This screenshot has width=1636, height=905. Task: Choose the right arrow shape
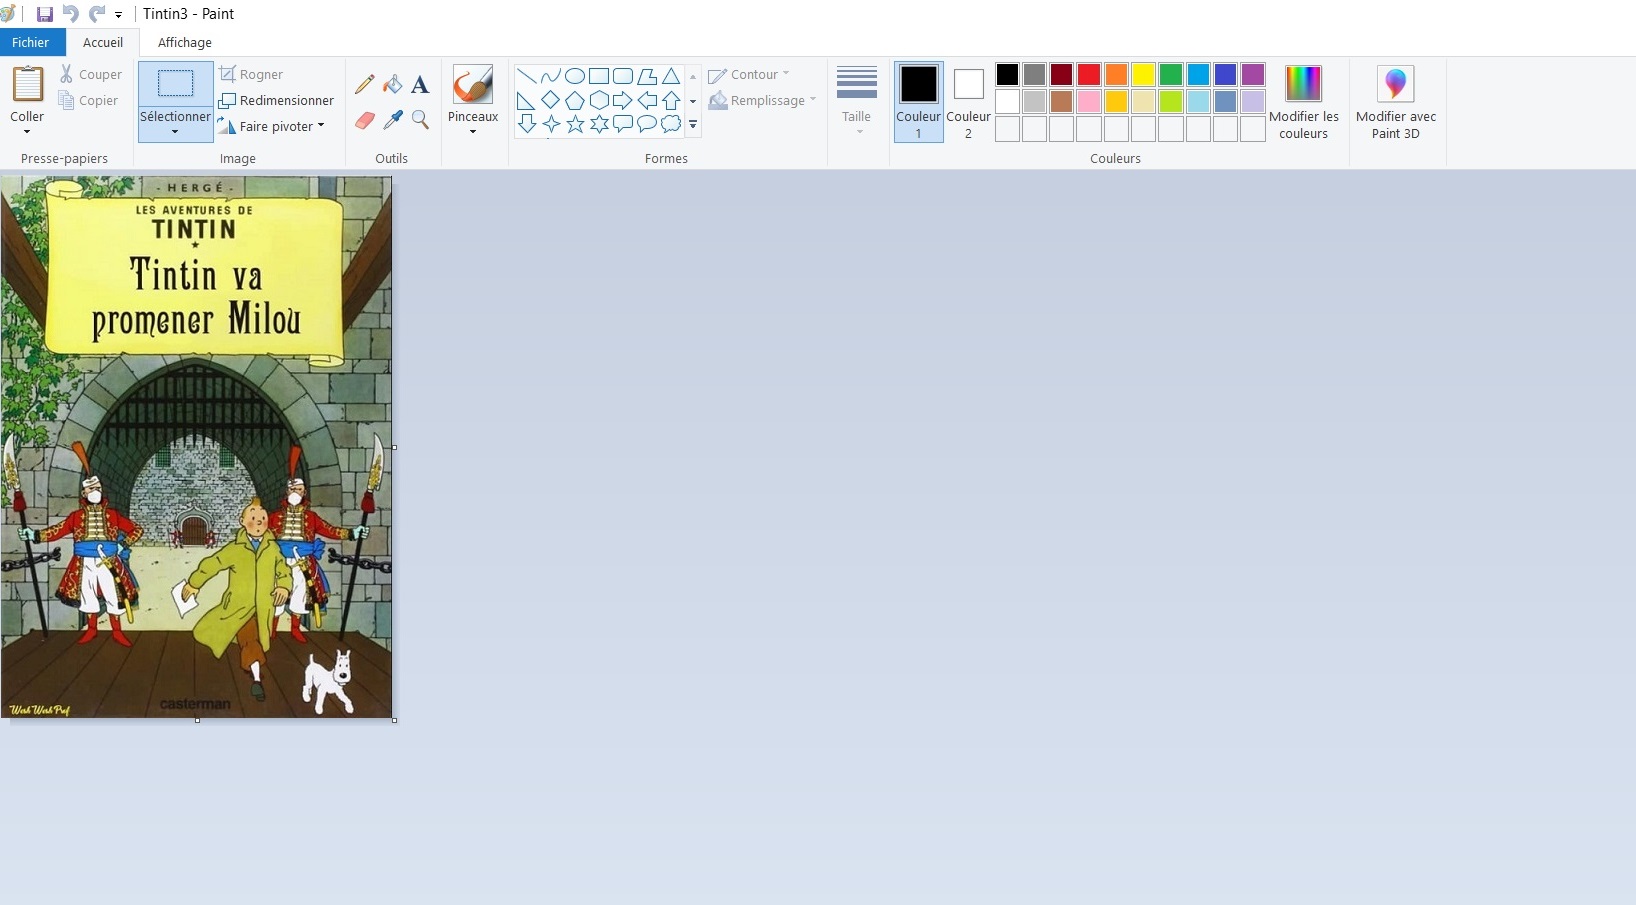coord(623,100)
